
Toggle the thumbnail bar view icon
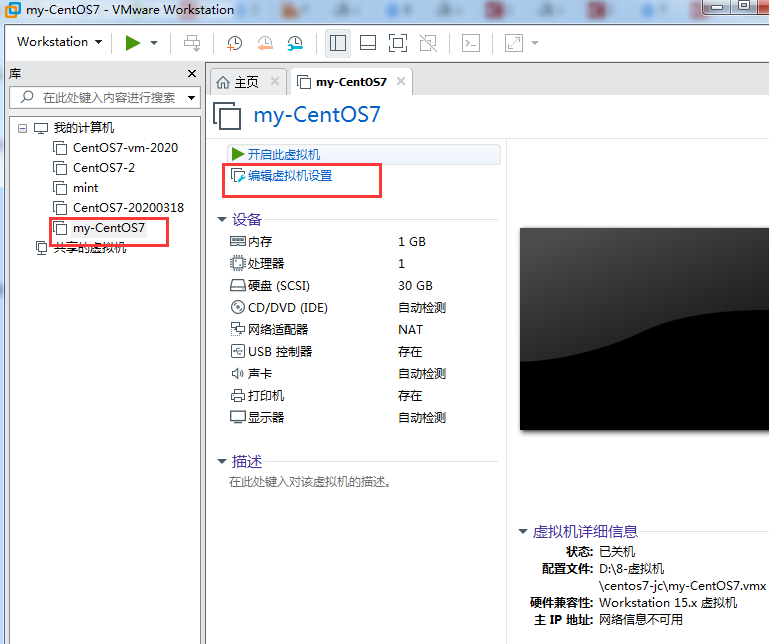(x=368, y=43)
